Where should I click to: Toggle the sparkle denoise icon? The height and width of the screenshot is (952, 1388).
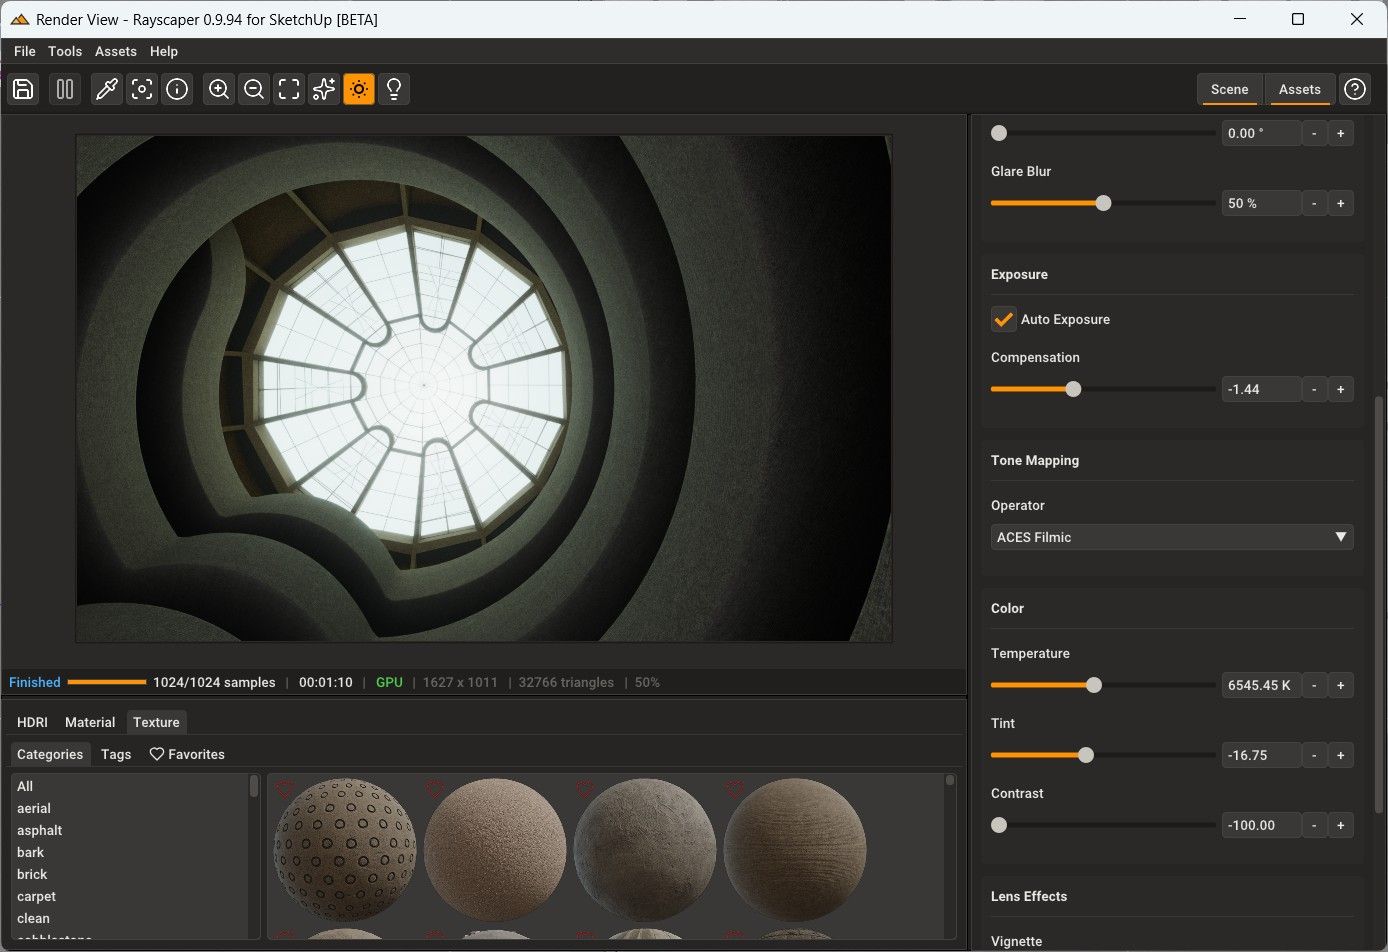tap(324, 89)
